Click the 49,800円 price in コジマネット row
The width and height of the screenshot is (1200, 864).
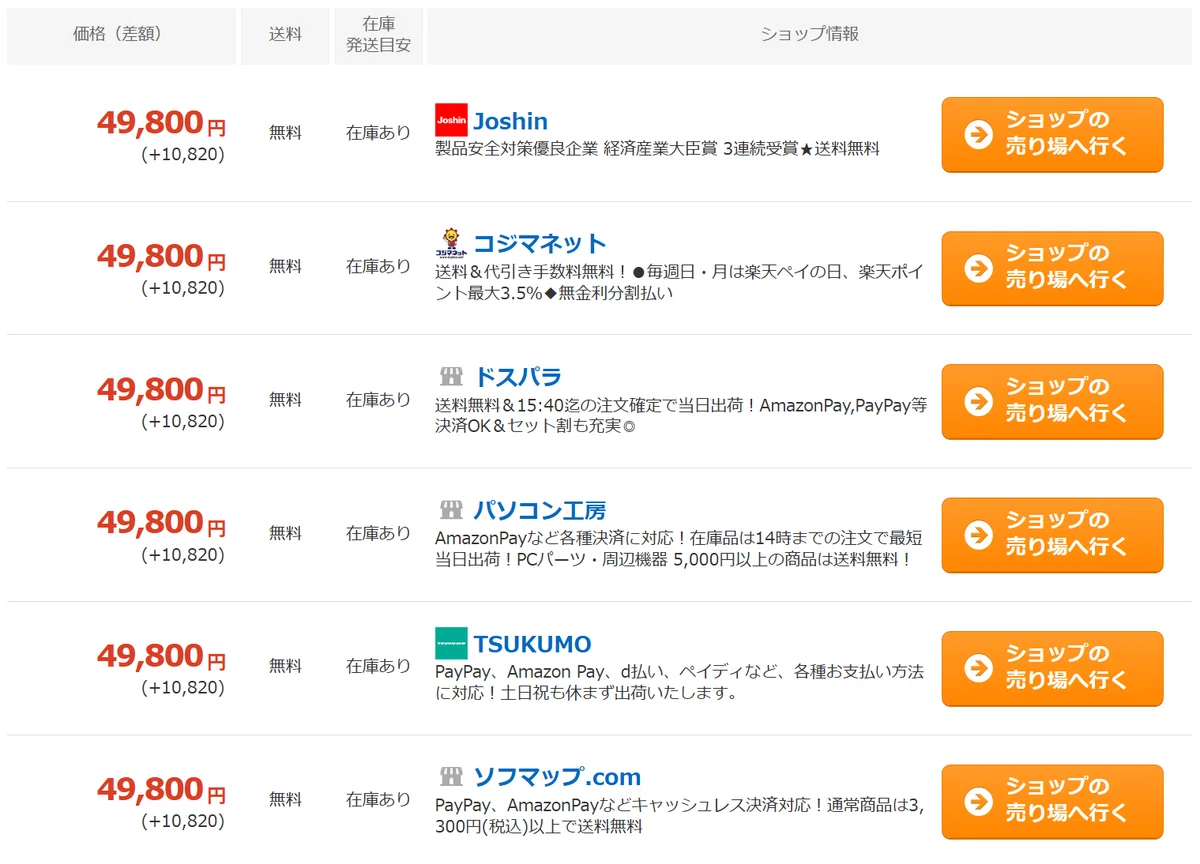tap(161, 256)
